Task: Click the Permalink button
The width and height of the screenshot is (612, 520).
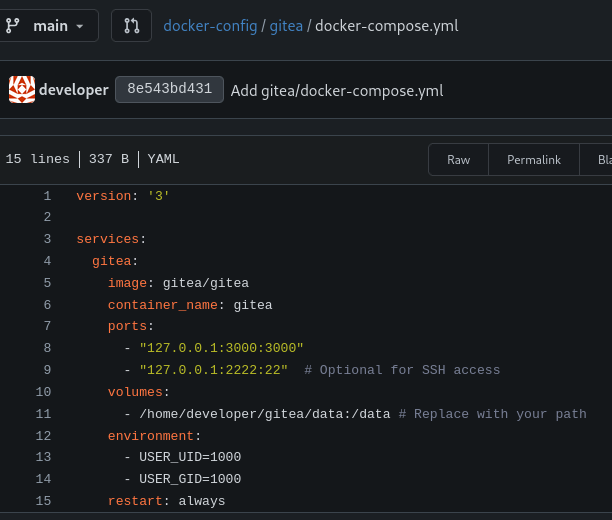Action: coord(534,160)
